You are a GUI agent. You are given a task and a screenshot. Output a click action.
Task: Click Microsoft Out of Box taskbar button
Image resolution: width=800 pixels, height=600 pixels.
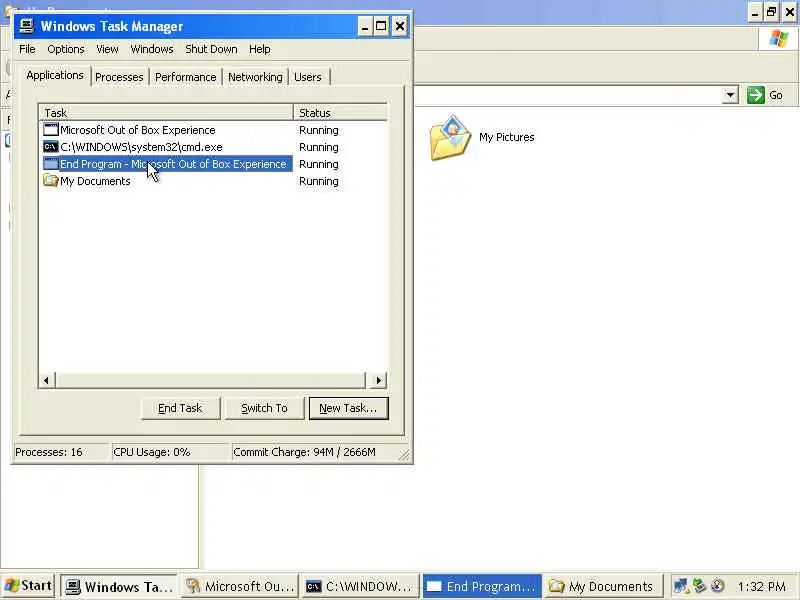240,587
